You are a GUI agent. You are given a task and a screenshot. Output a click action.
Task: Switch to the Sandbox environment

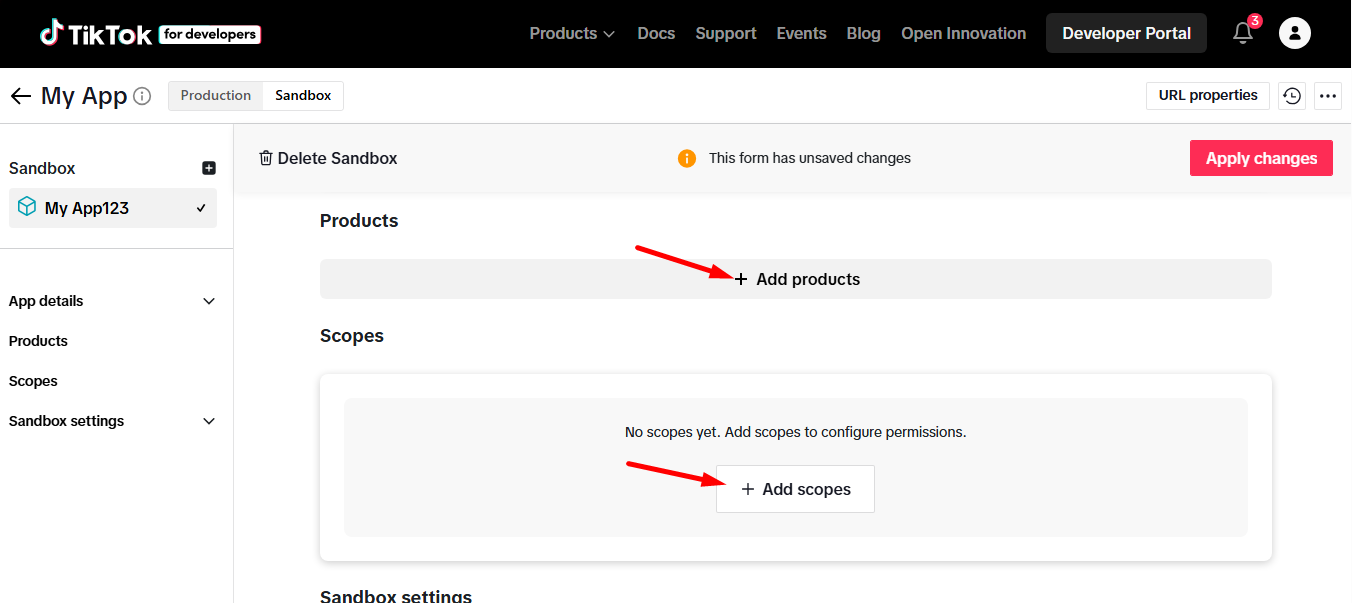(x=303, y=96)
